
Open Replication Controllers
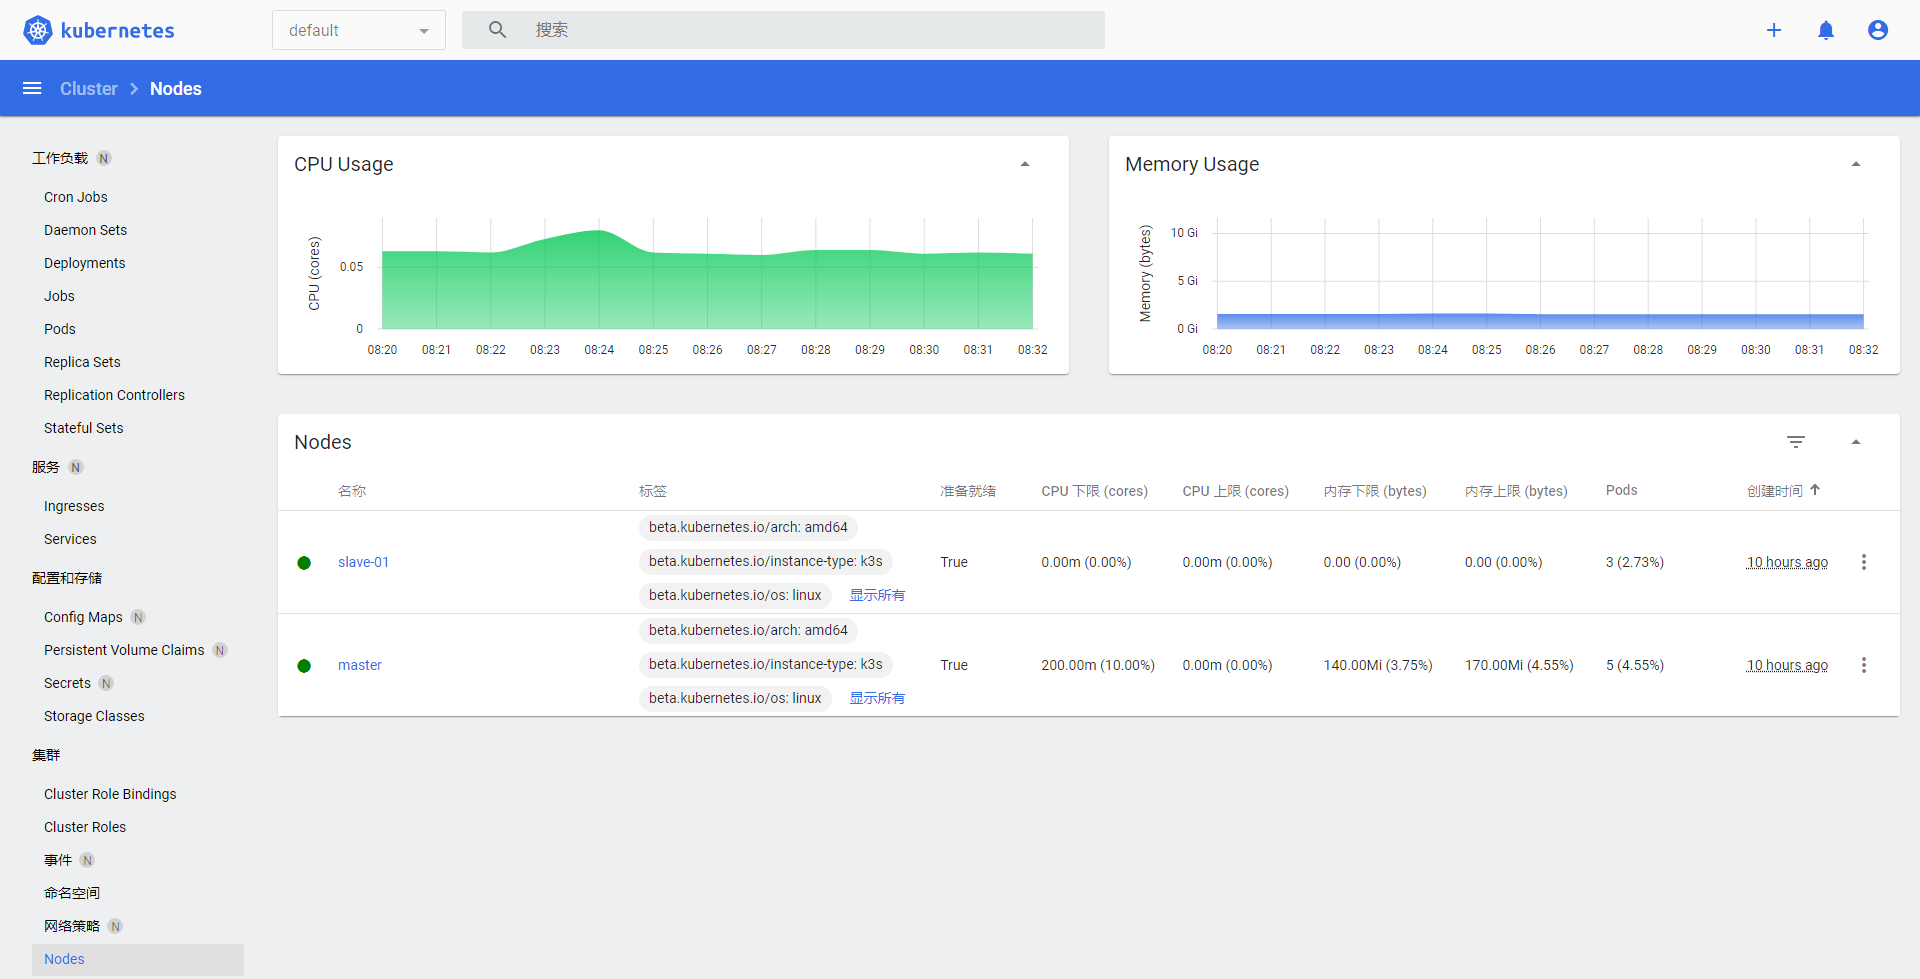(114, 395)
